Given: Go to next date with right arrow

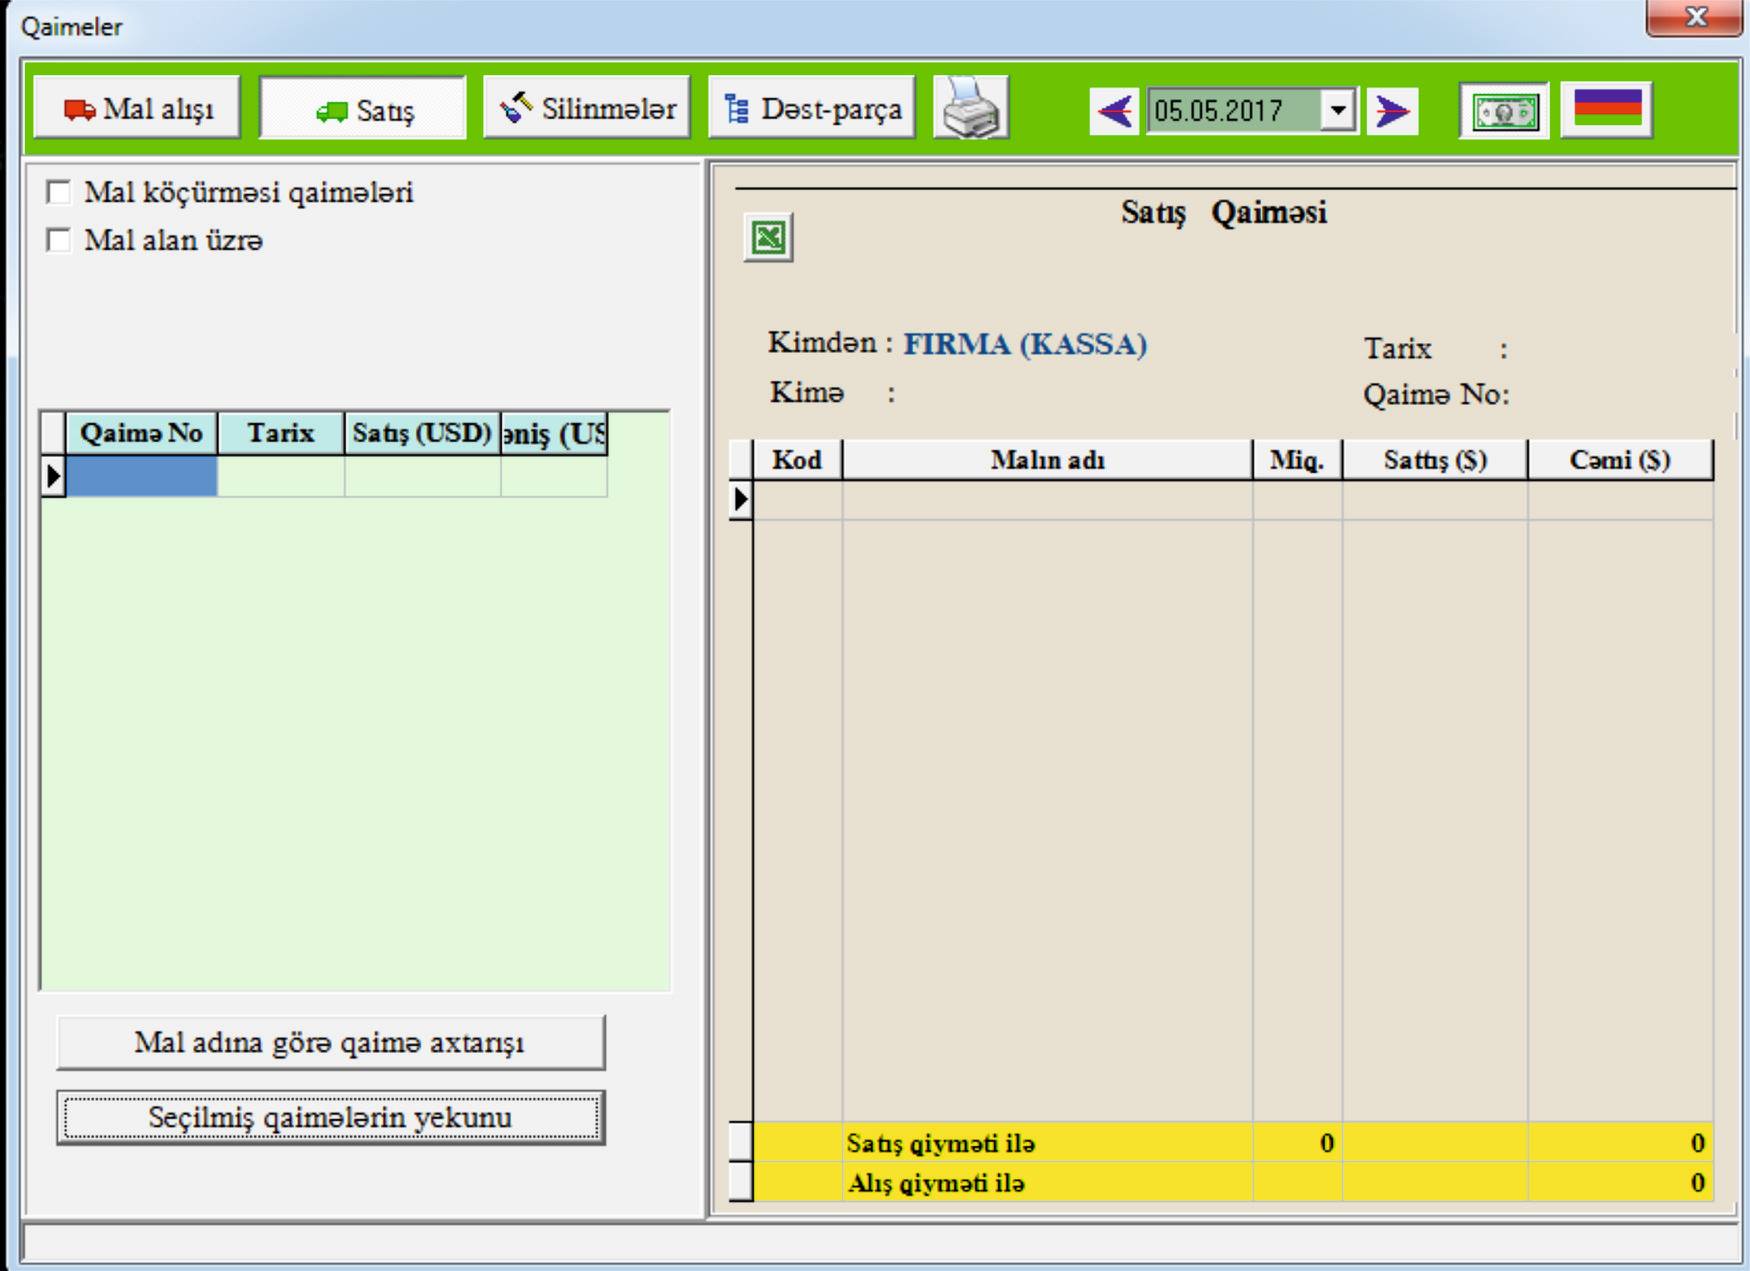Looking at the screenshot, I should pyautogui.click(x=1392, y=110).
